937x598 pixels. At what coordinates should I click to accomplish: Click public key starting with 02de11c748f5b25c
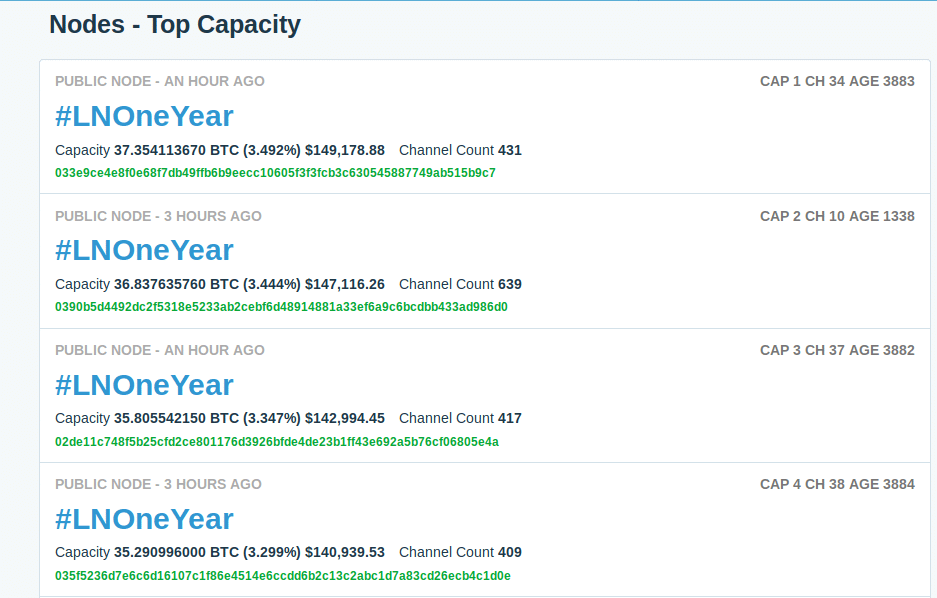coord(277,442)
